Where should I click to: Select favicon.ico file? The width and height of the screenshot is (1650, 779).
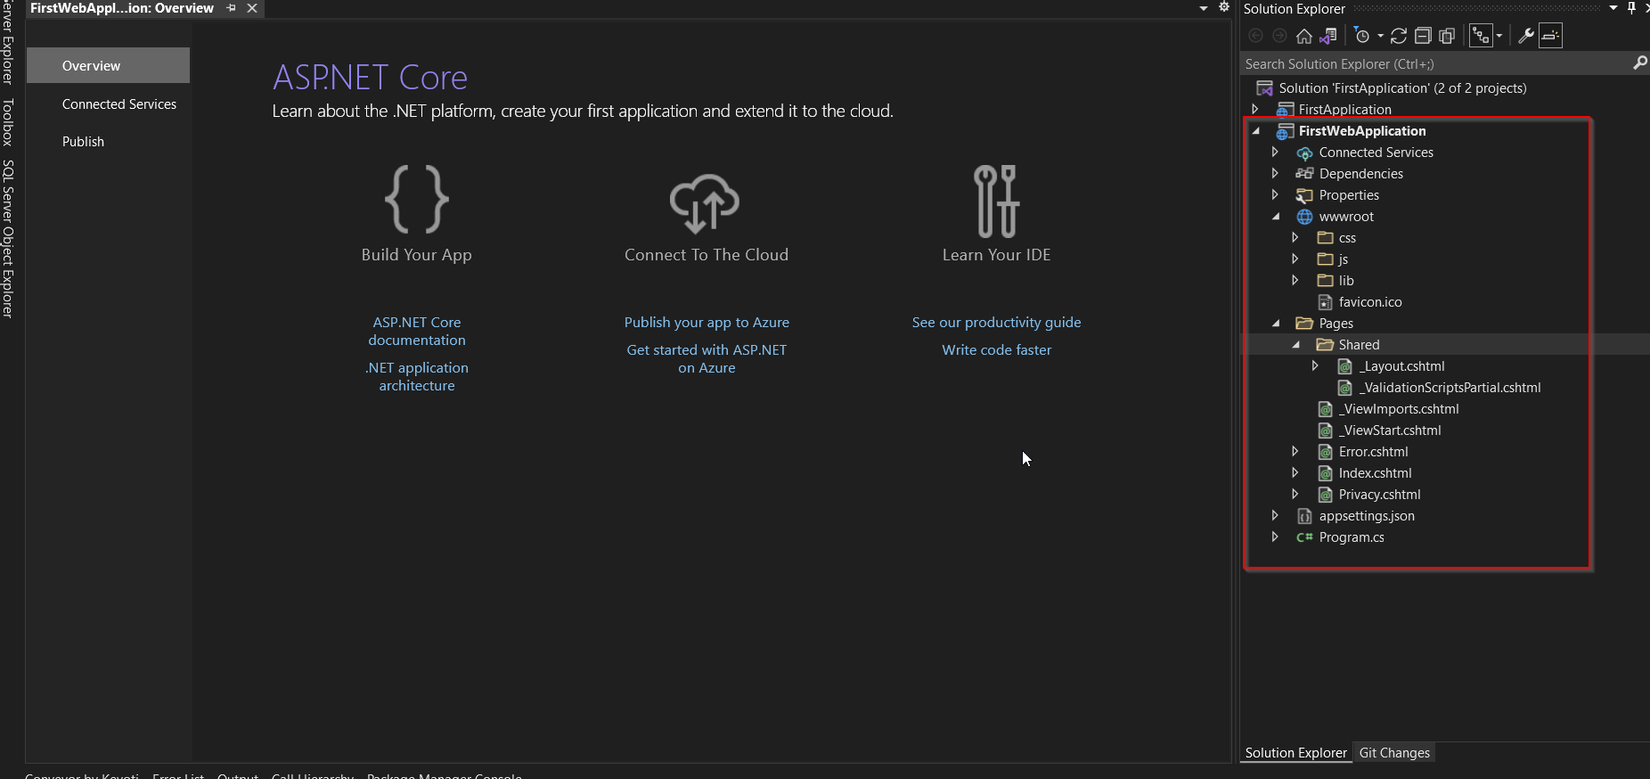click(x=1370, y=302)
